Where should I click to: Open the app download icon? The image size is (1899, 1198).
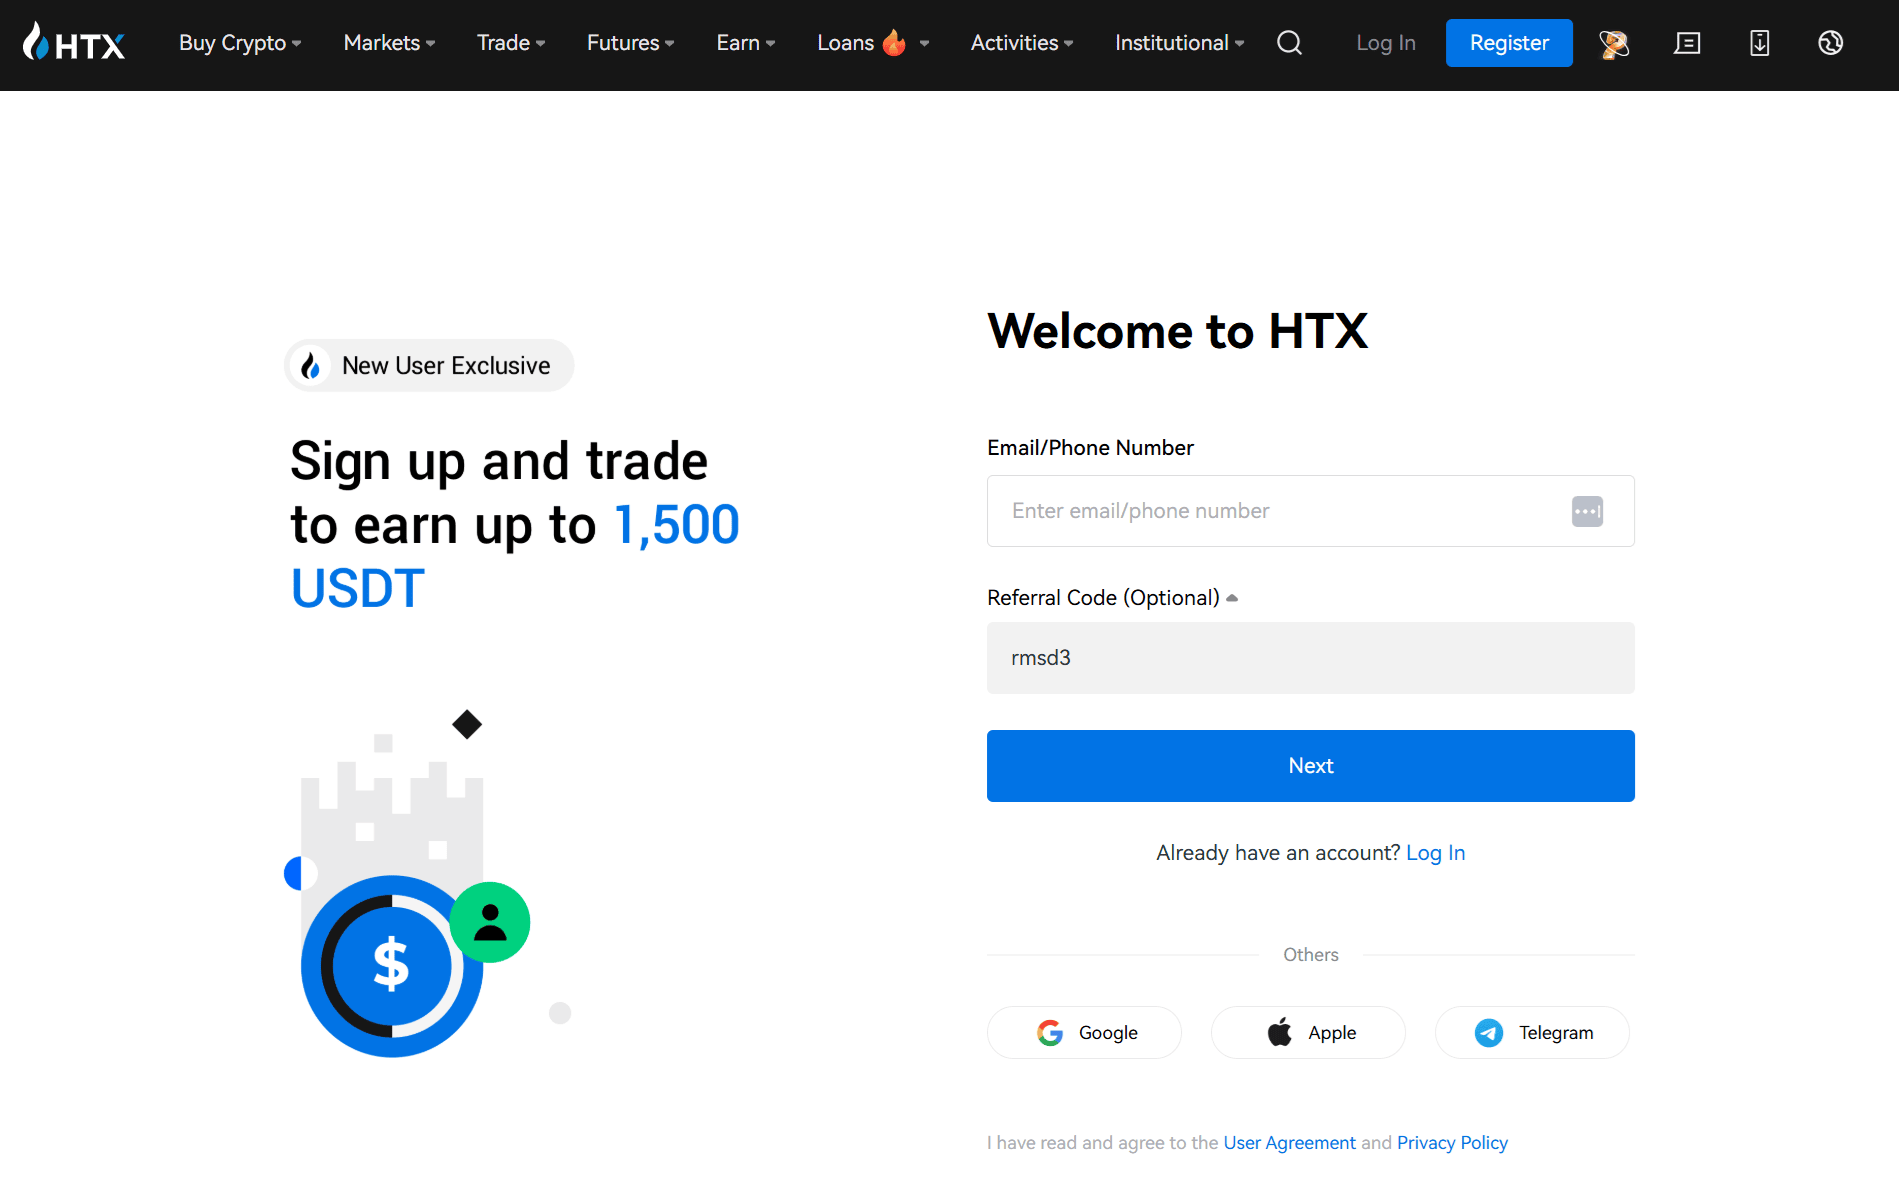tap(1759, 43)
